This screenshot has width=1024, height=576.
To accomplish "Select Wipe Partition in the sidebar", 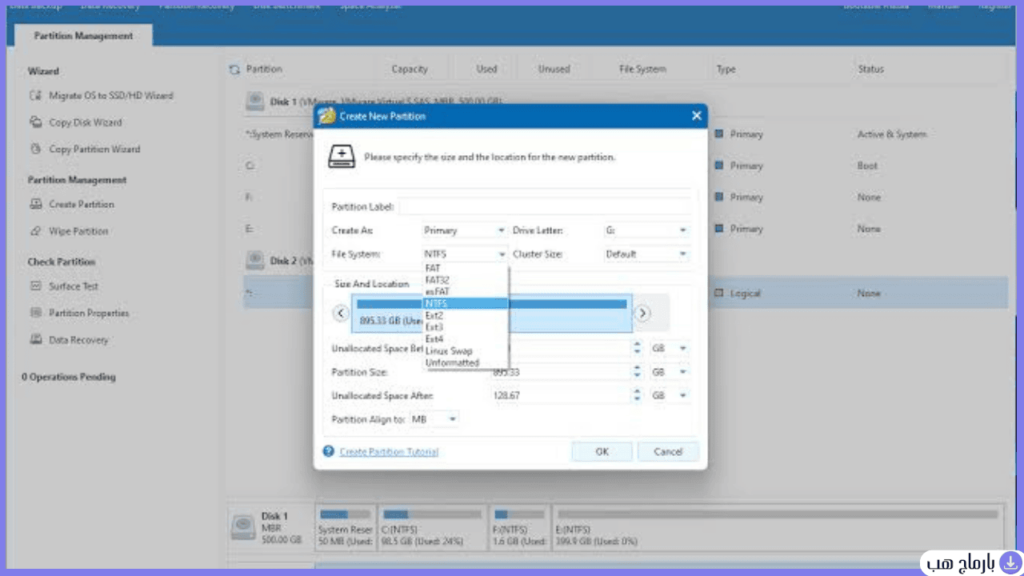I will (x=69, y=231).
